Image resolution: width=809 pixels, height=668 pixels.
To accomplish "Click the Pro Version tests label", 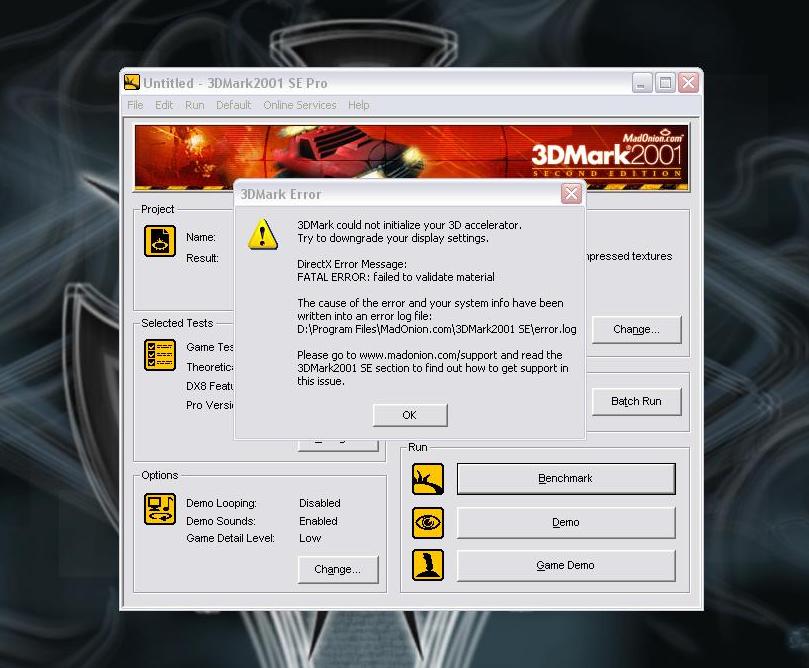I will pos(209,405).
